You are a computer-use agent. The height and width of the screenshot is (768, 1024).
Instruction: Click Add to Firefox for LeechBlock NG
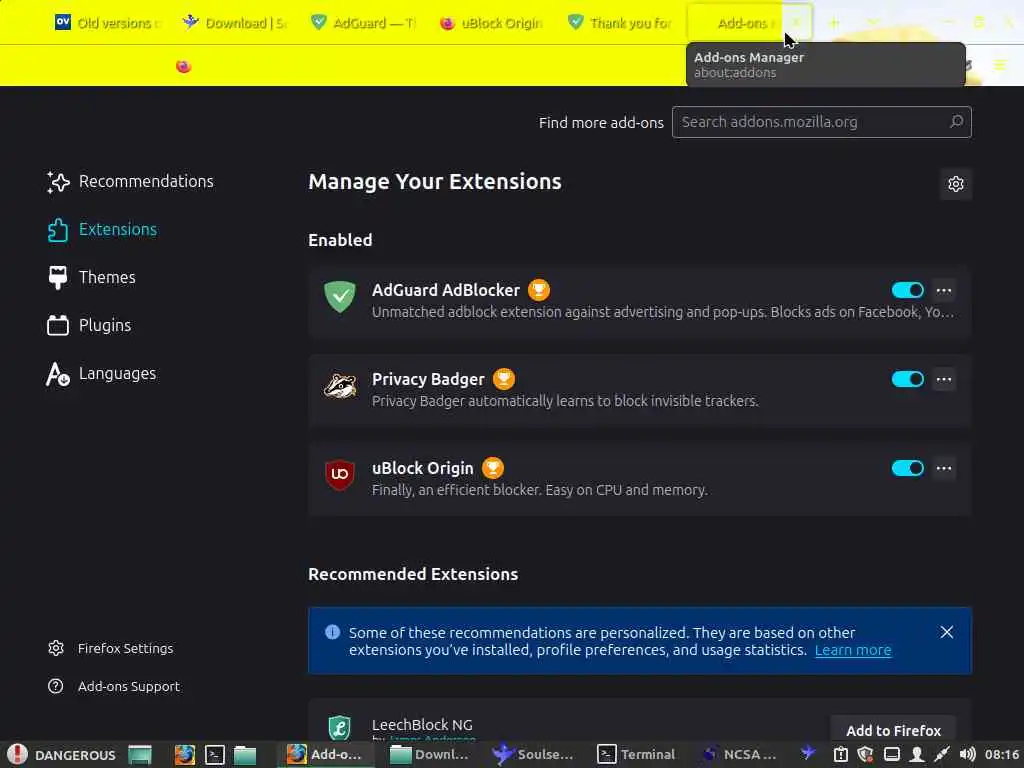pyautogui.click(x=893, y=731)
